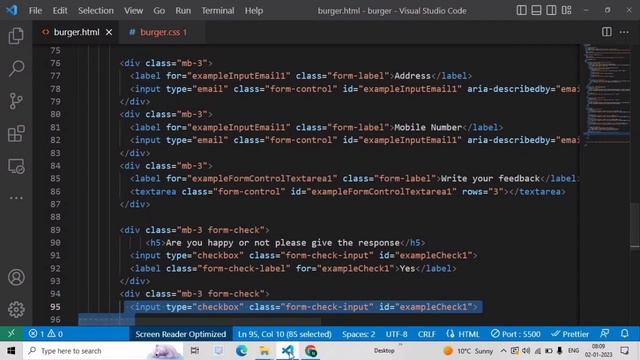Click Screen Reader Optimized status item
The image size is (640, 360).
180,333
